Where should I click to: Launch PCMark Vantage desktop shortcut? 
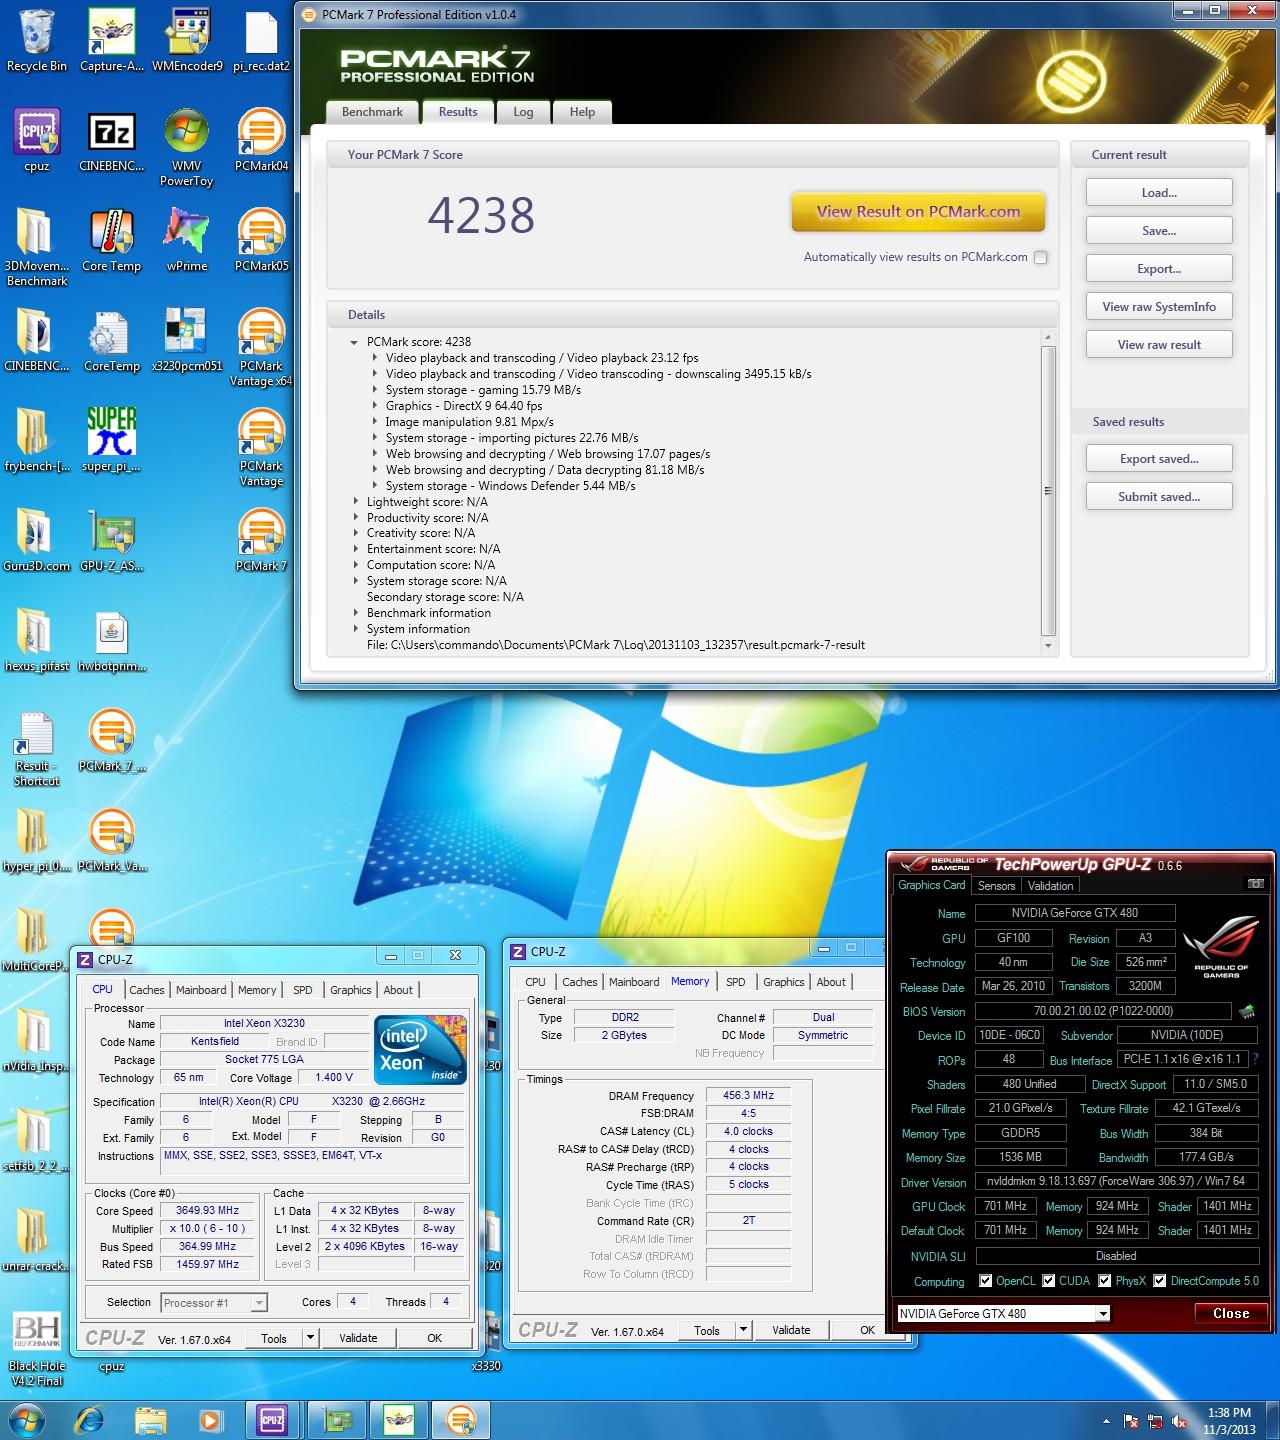(261, 447)
